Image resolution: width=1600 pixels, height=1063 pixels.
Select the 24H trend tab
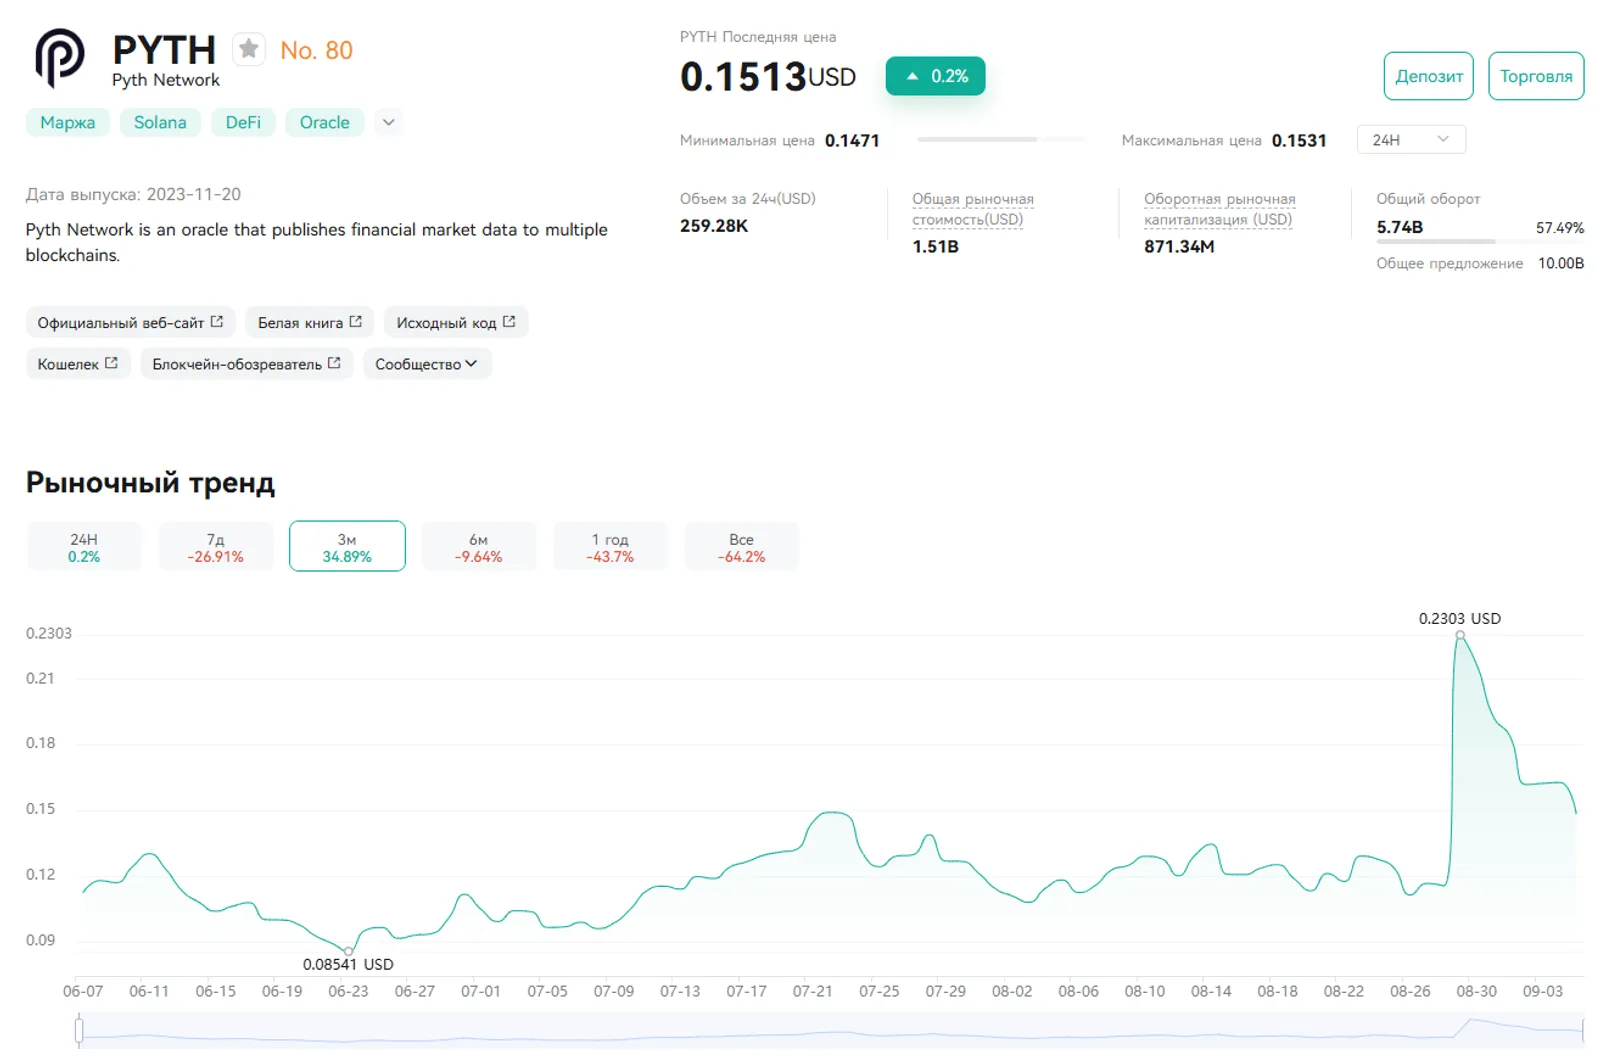tap(84, 547)
